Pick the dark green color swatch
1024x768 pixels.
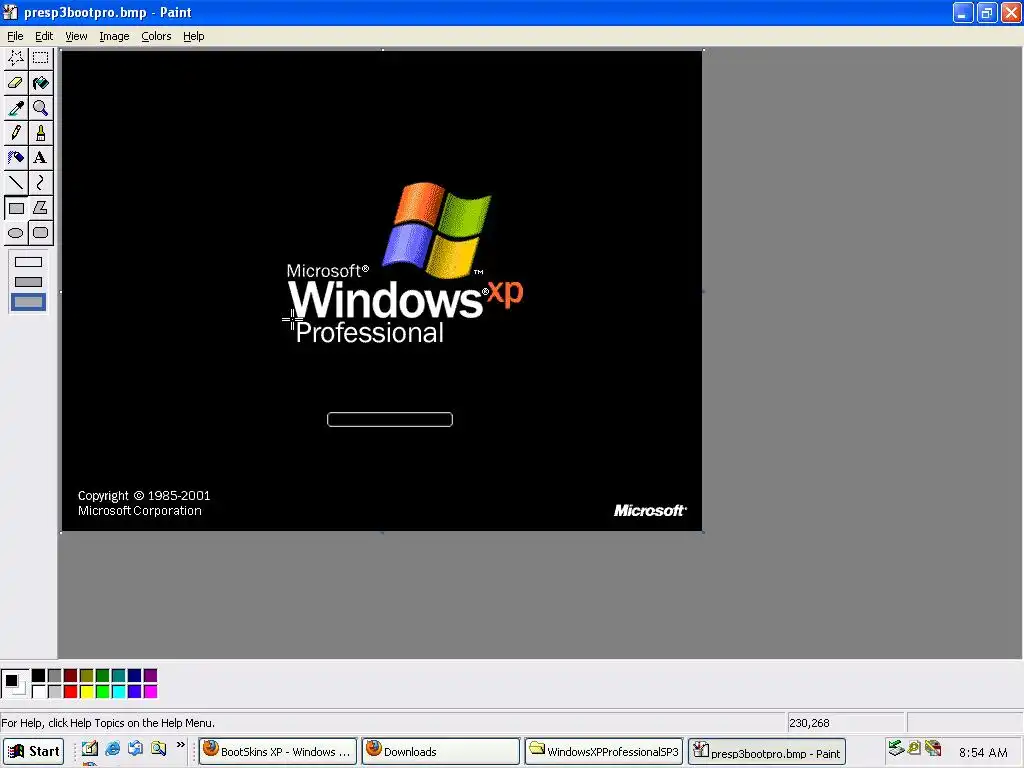point(103,675)
